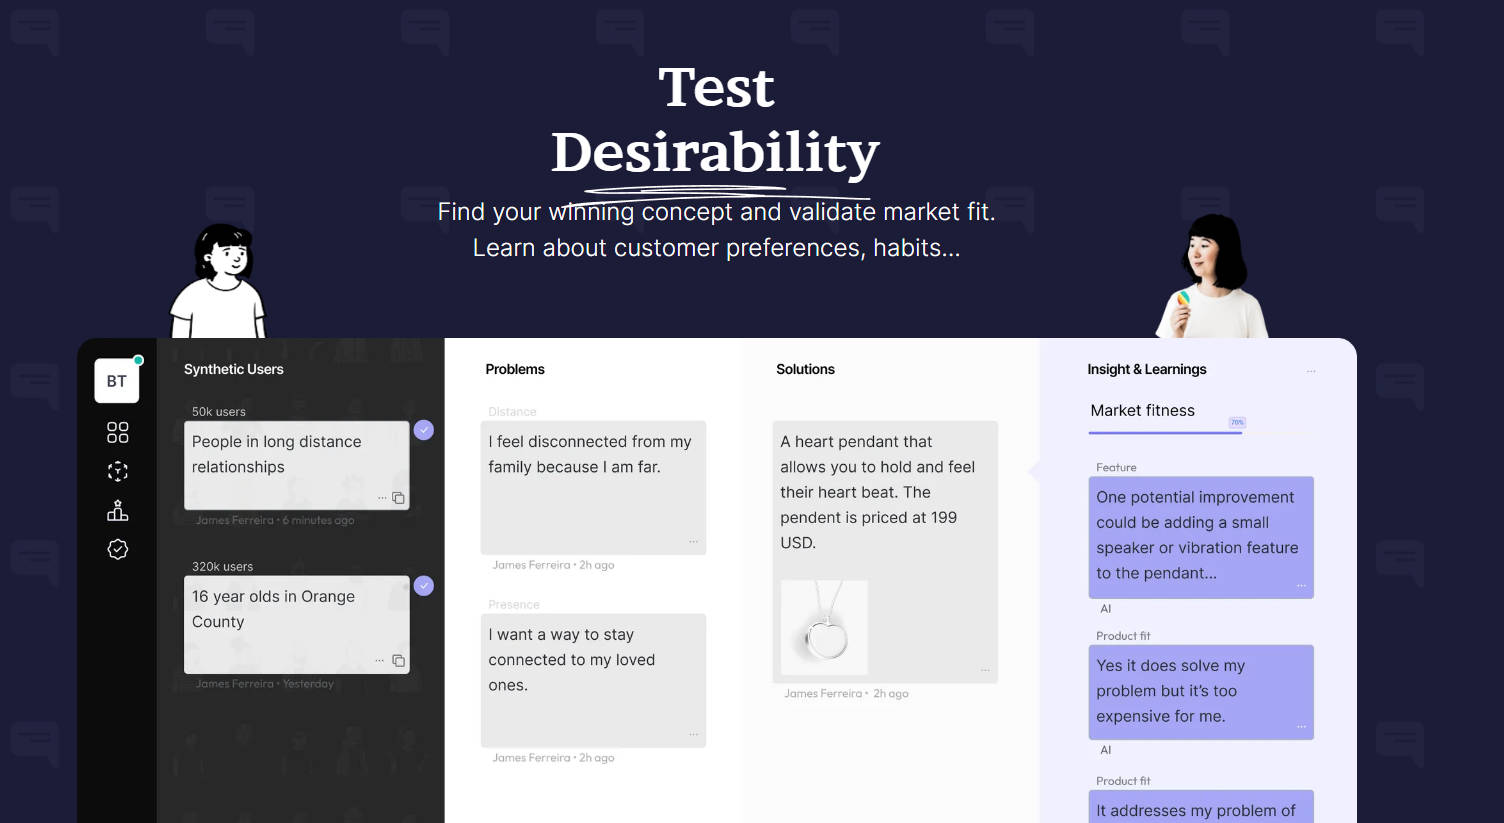Open the Insight & Learnings panel options menu
The width and height of the screenshot is (1504, 823).
pyautogui.click(x=1311, y=371)
